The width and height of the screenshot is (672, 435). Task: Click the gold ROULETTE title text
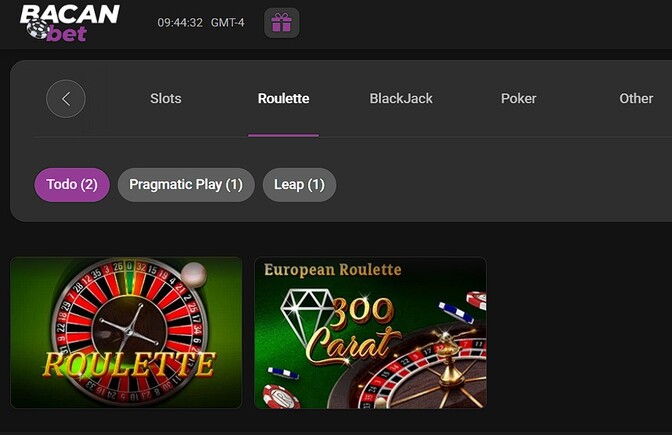[x=129, y=365]
